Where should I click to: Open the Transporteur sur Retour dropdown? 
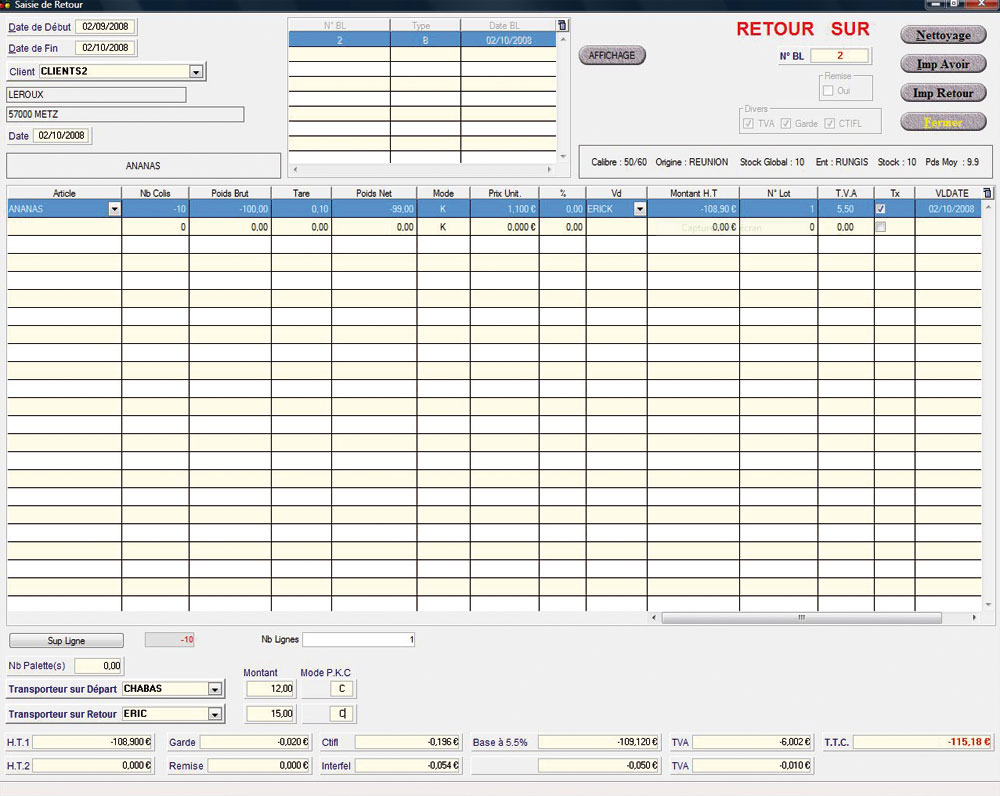point(215,714)
